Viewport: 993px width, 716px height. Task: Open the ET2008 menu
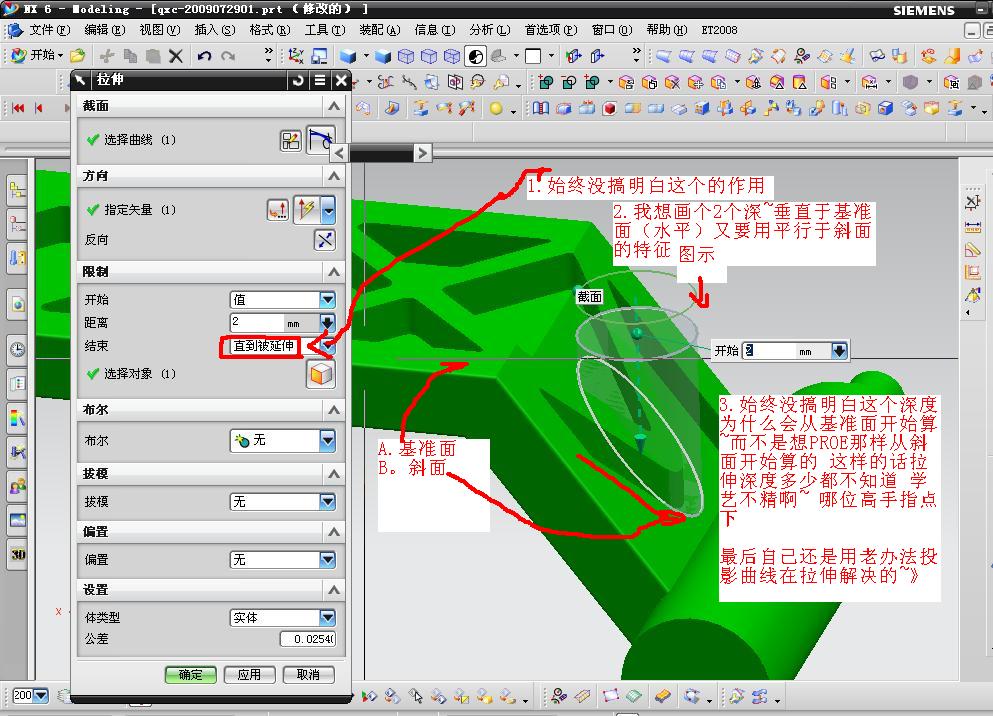click(x=719, y=30)
